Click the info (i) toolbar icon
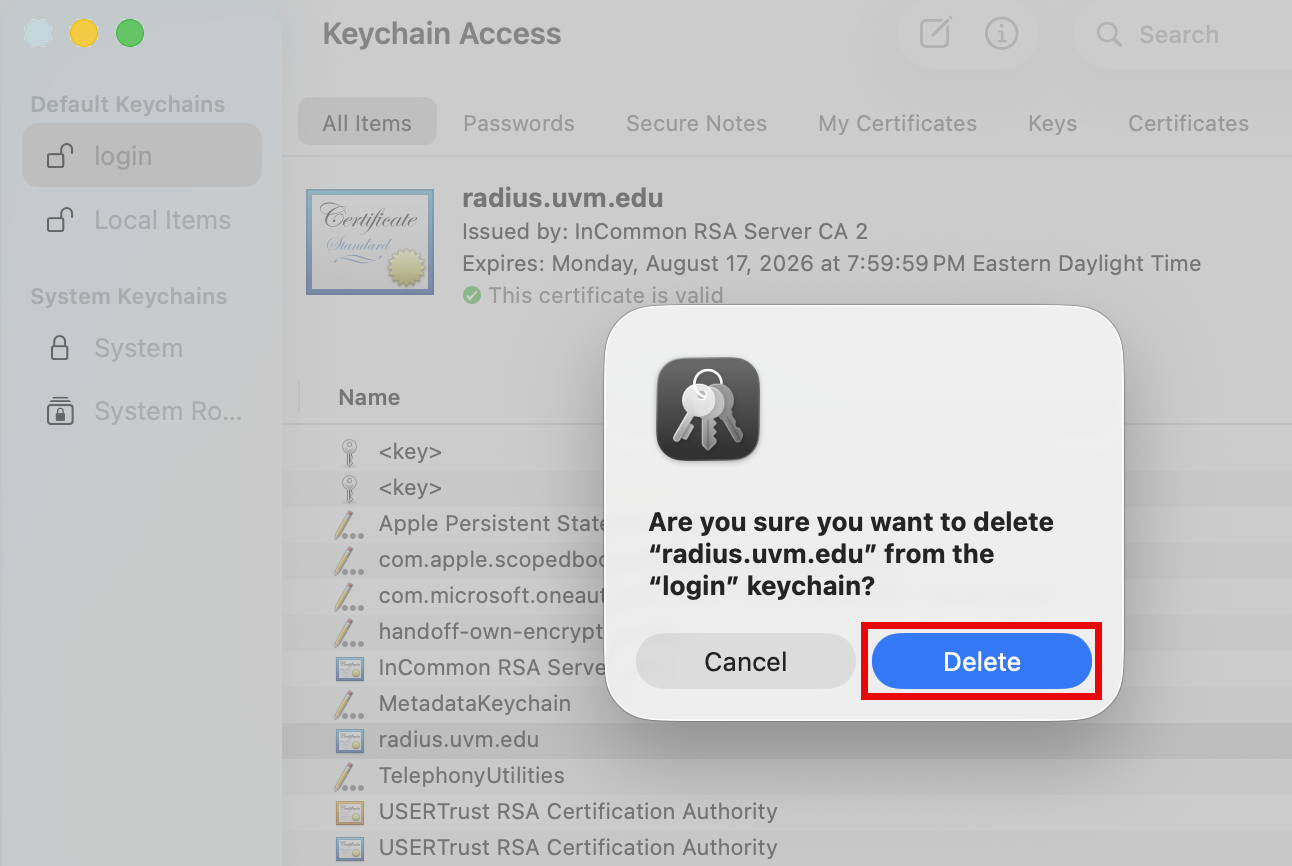Screen dimensions: 1292x866 (1002, 33)
